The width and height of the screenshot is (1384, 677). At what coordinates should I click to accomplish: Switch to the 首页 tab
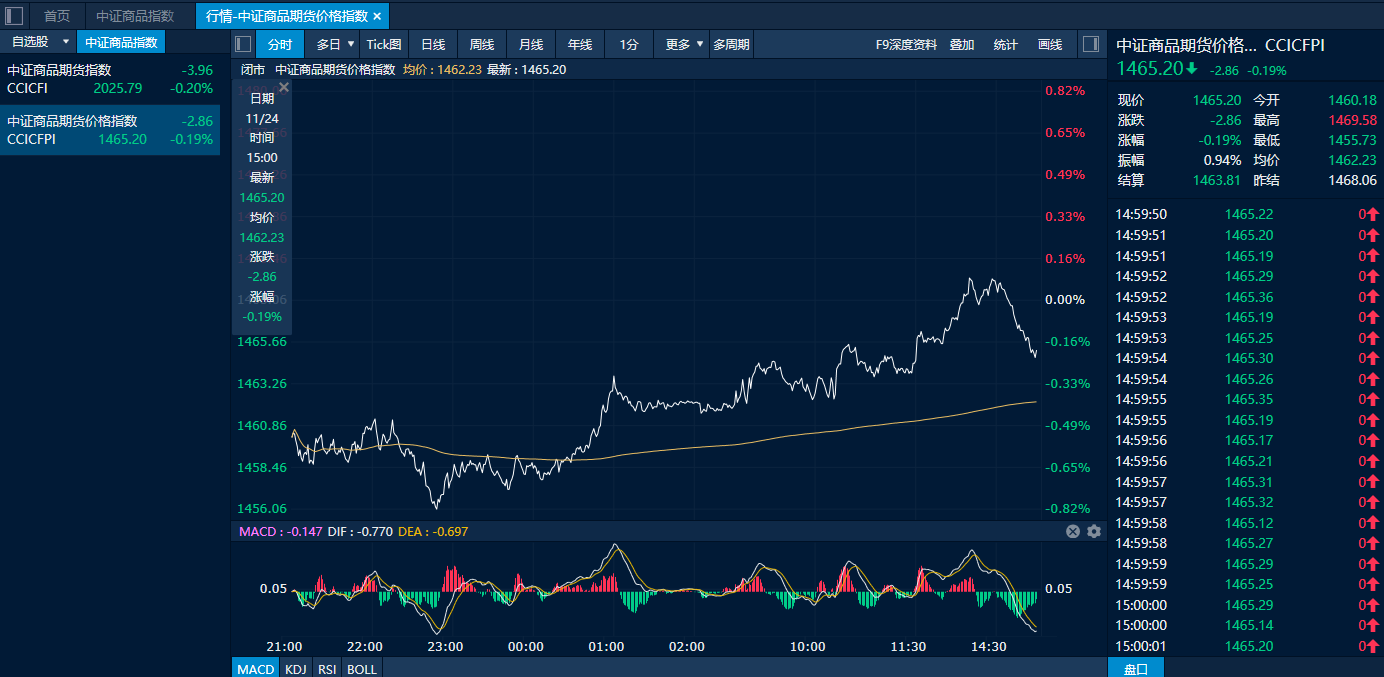(57, 16)
